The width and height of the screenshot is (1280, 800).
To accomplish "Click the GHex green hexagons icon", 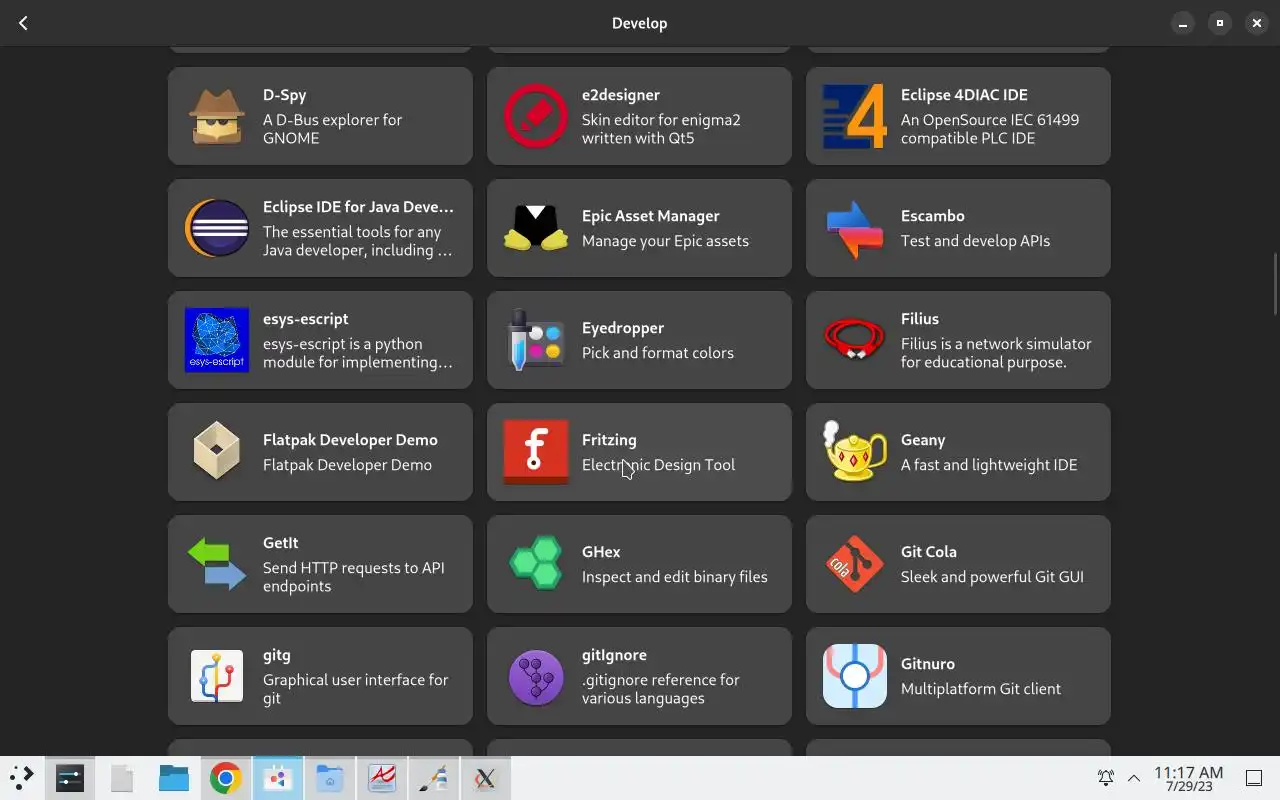I will click(536, 564).
